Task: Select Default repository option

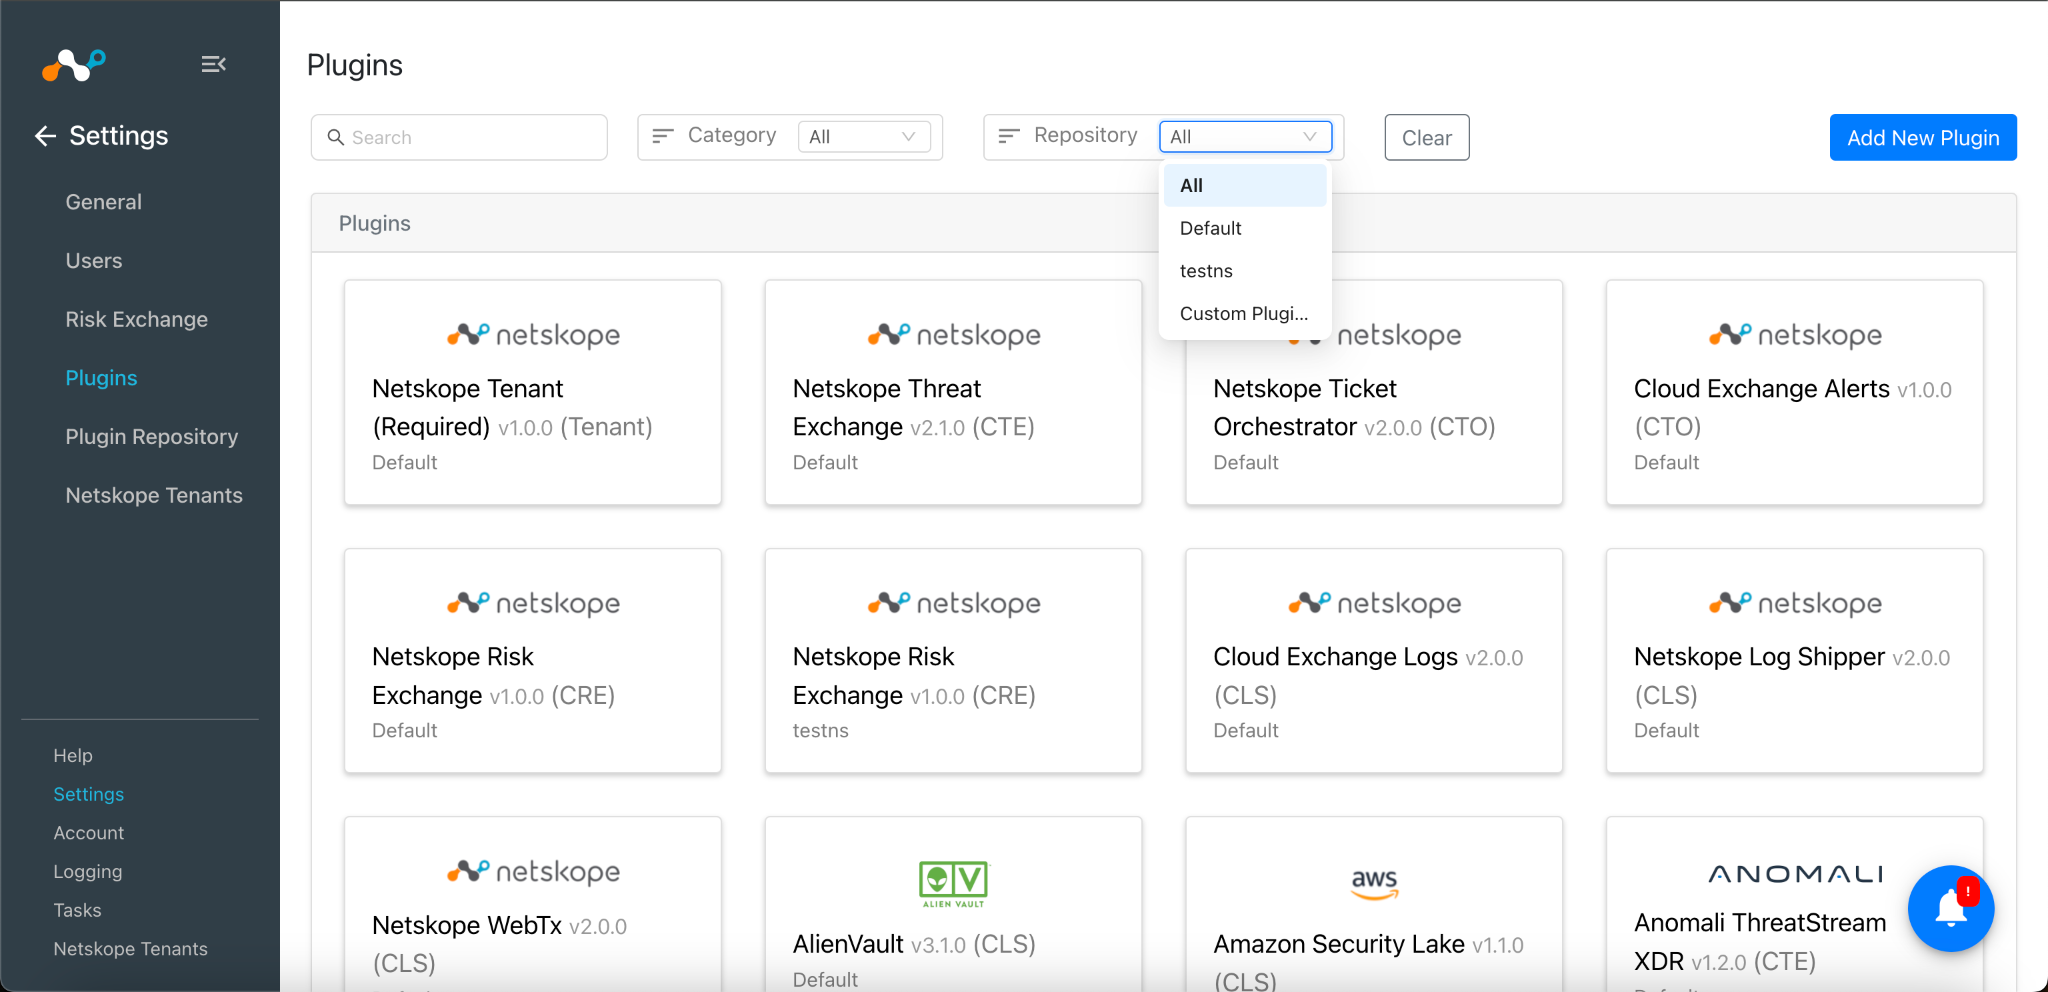Action: pyautogui.click(x=1245, y=228)
